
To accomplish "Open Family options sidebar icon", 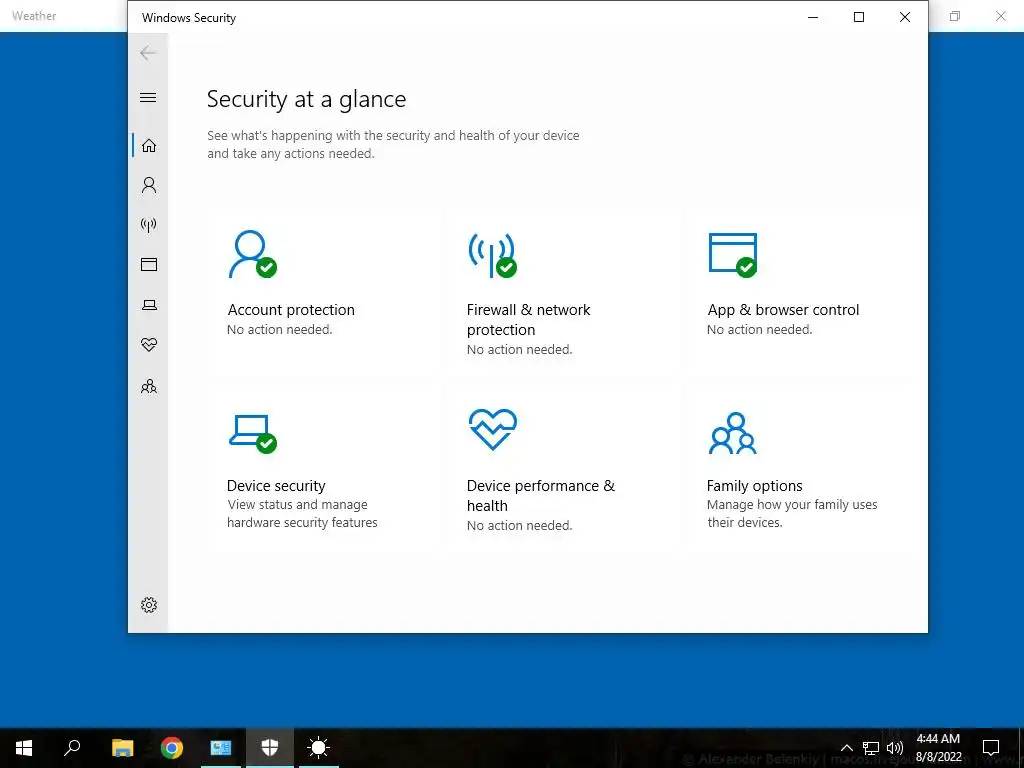I will click(x=149, y=387).
